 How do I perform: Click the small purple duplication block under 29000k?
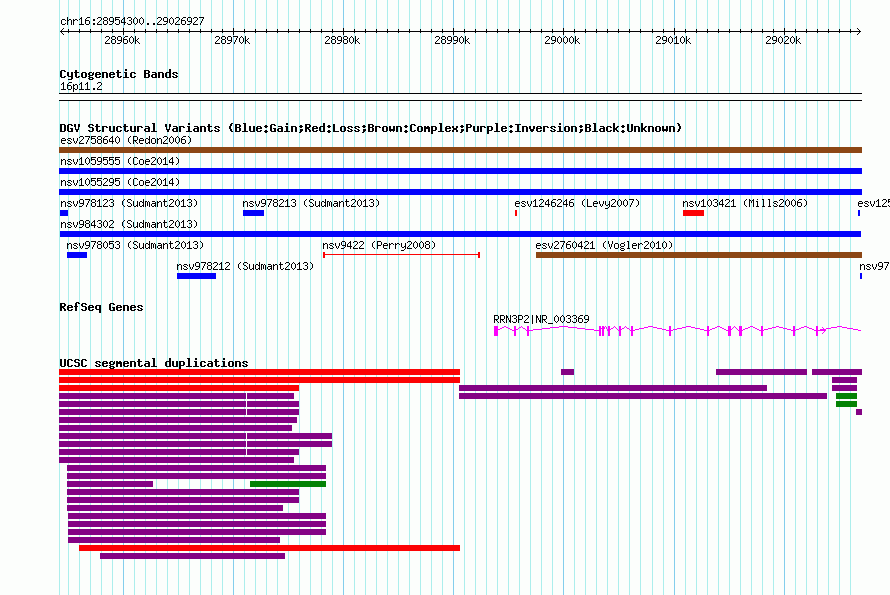point(567,372)
